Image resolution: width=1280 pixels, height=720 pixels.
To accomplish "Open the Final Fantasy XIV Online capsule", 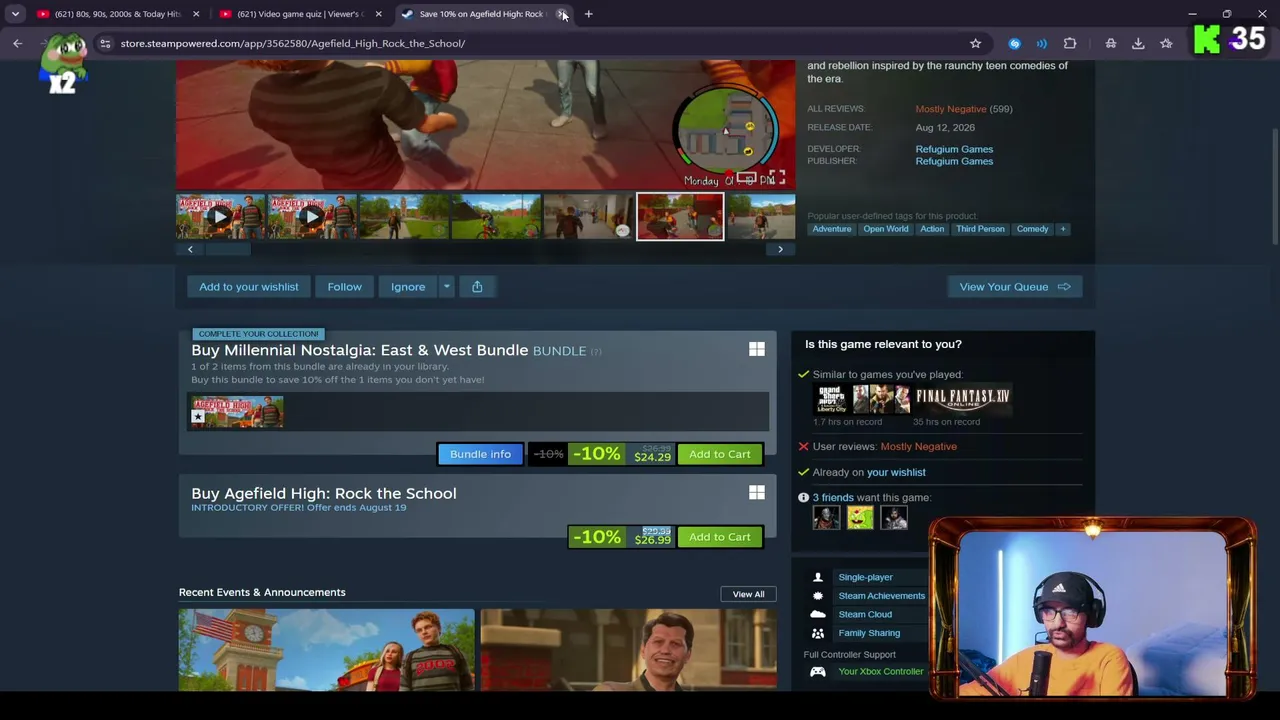I will [x=963, y=400].
